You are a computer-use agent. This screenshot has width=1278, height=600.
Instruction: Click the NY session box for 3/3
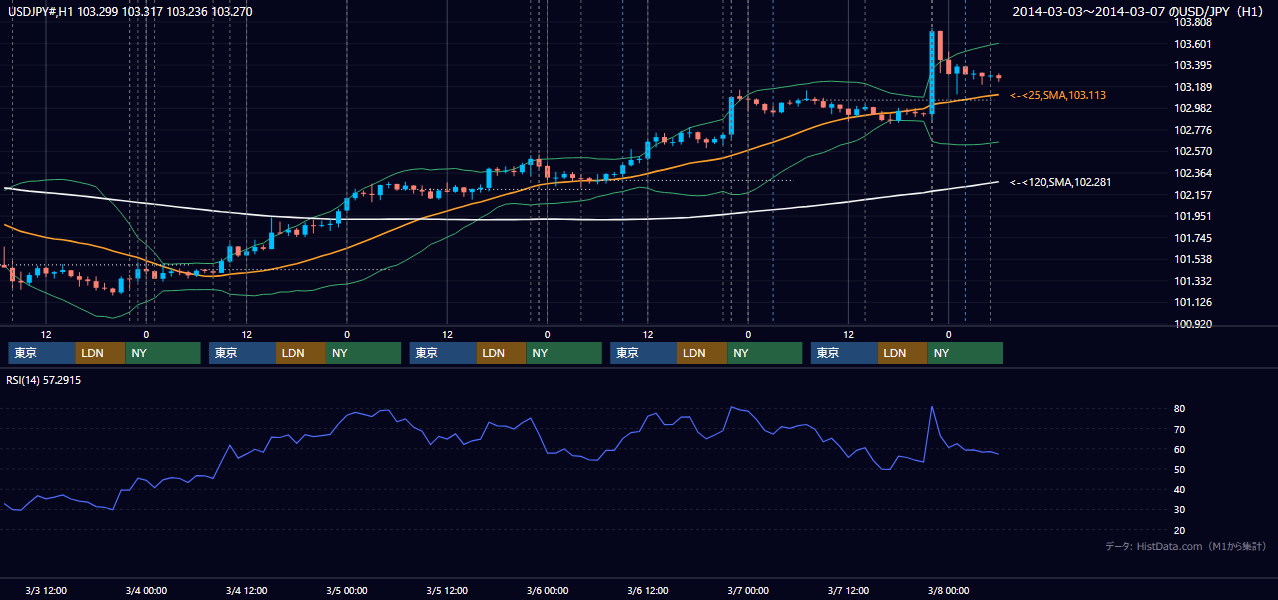(x=163, y=353)
